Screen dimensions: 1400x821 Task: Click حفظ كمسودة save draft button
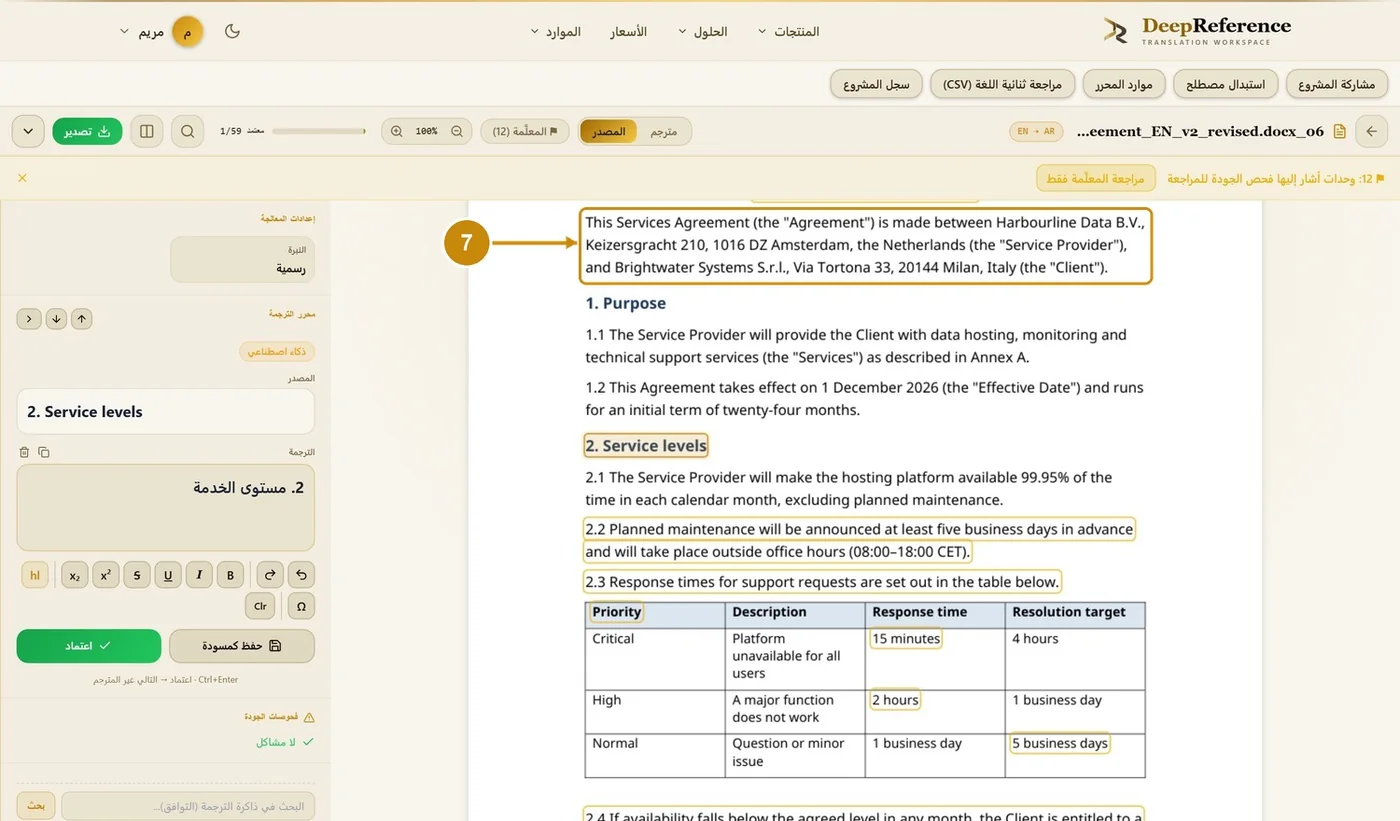pos(242,646)
